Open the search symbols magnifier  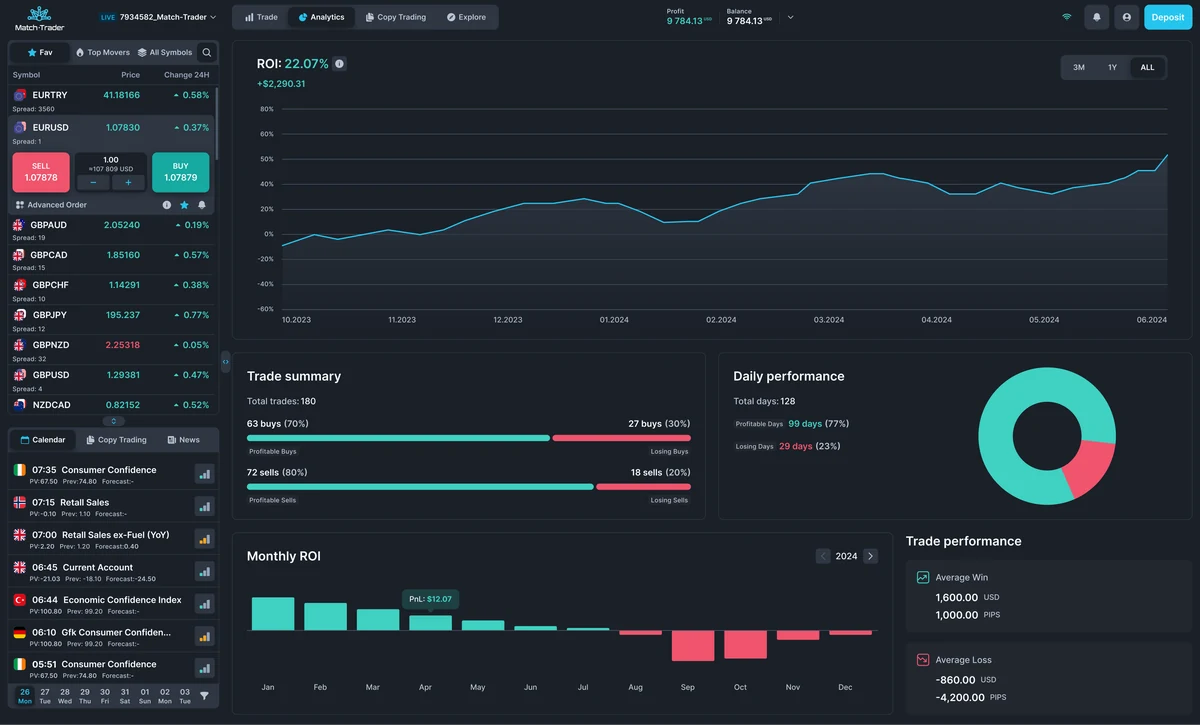point(207,53)
